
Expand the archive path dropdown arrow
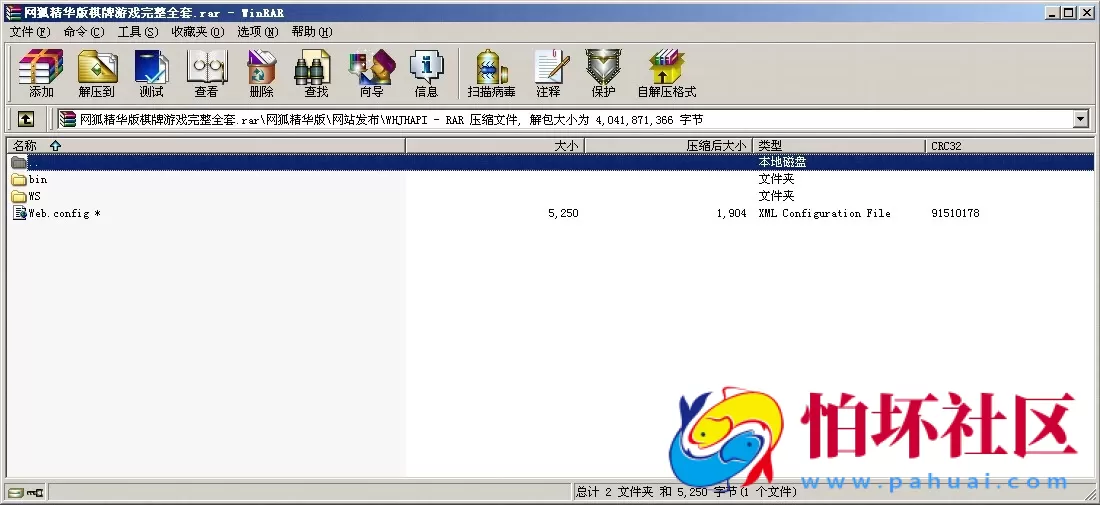click(x=1080, y=119)
